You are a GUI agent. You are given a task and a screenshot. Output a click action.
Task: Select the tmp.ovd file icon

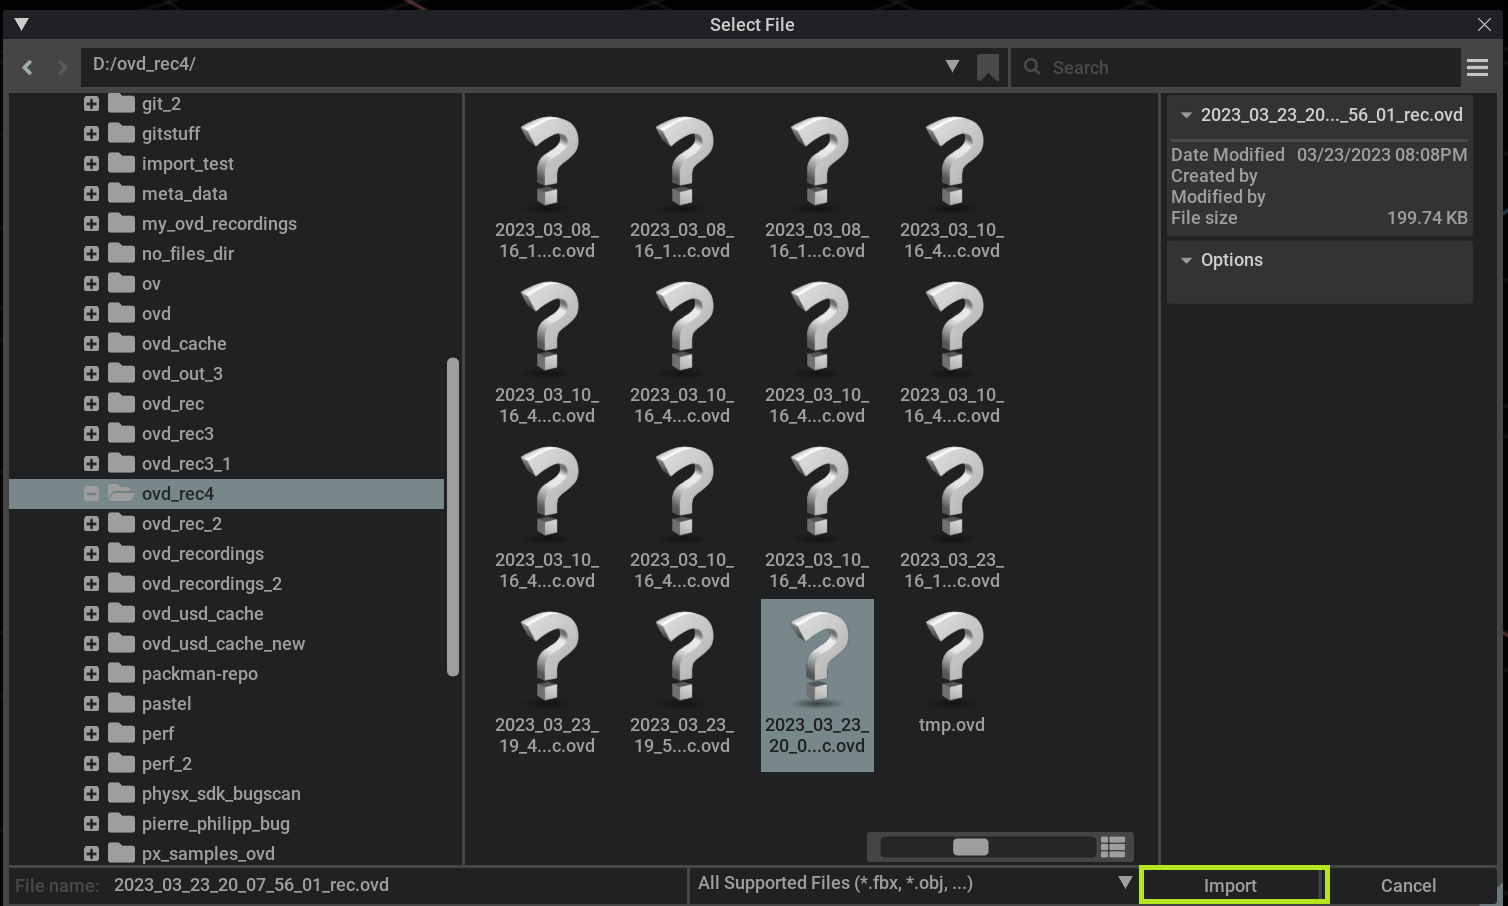952,658
